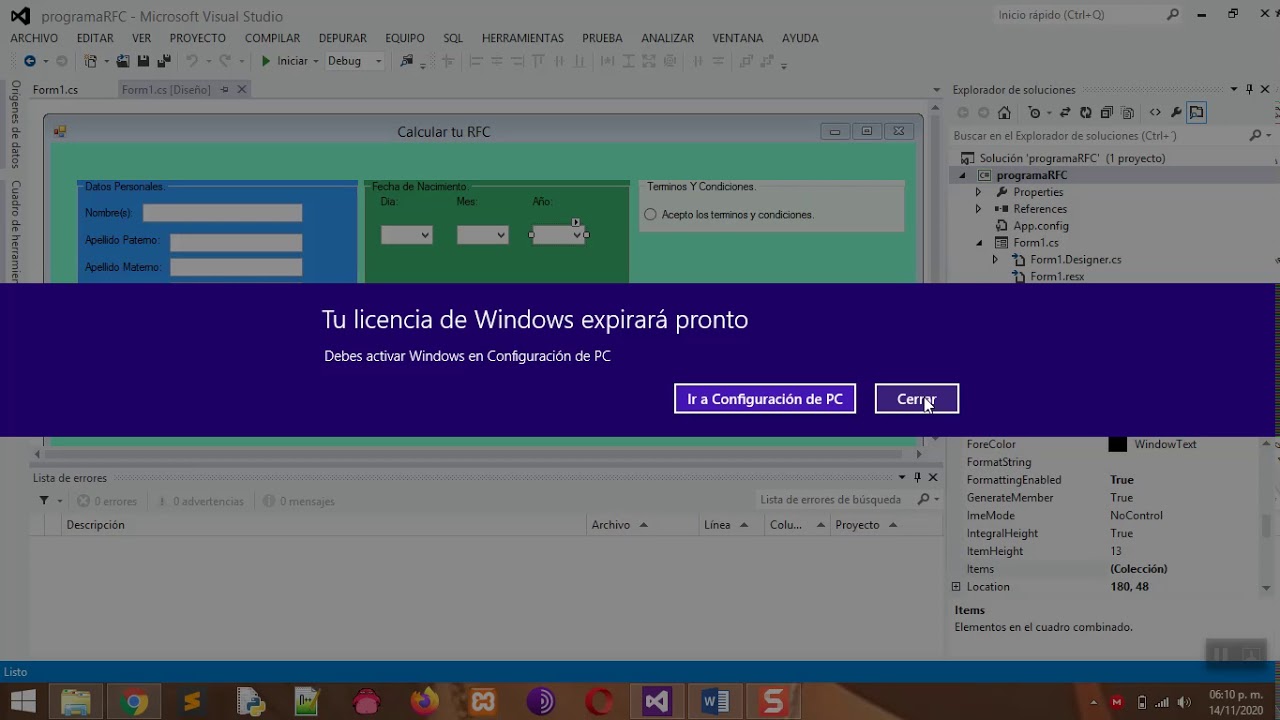
Task: Click the Solution Explorer search field
Action: pyautogui.click(x=1100, y=135)
